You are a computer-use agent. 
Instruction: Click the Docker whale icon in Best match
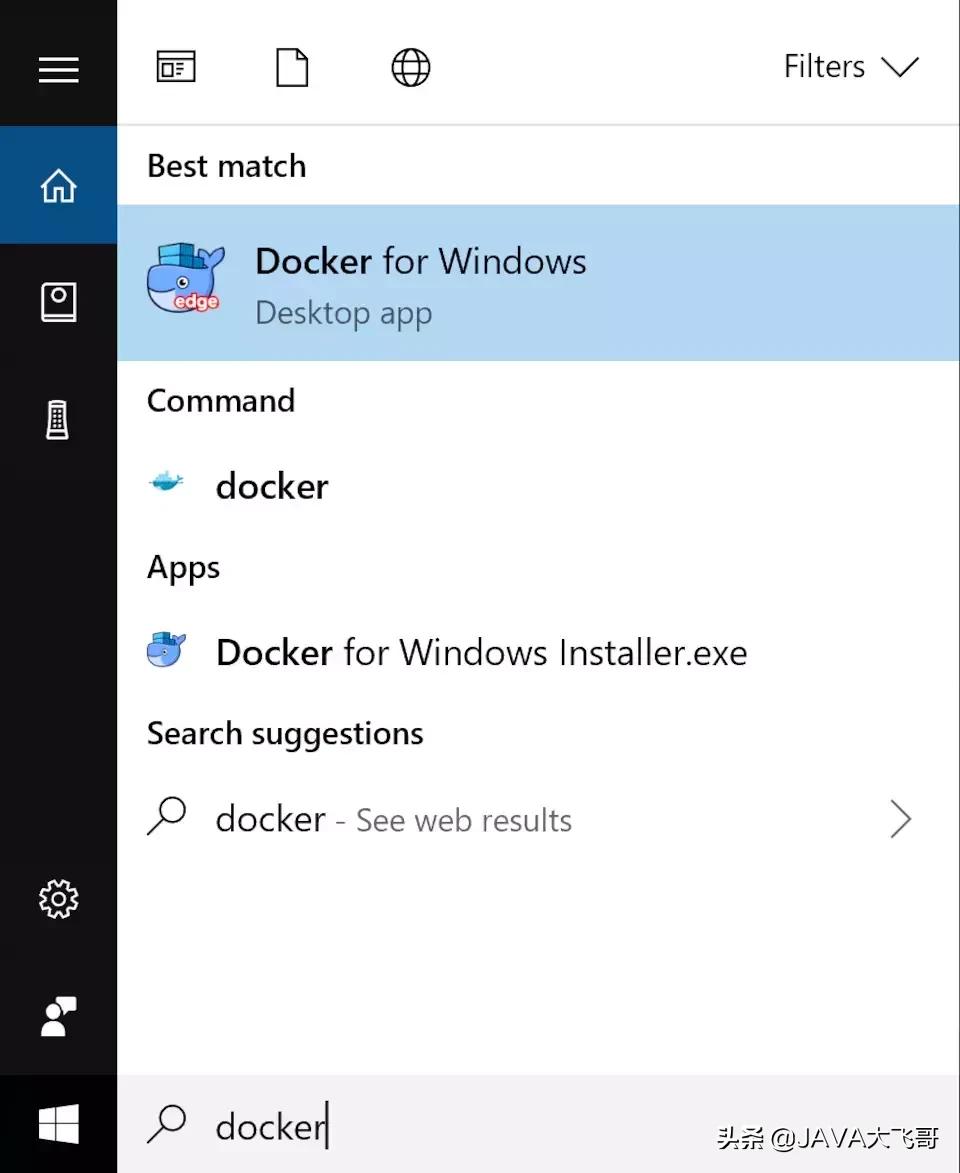tap(185, 278)
